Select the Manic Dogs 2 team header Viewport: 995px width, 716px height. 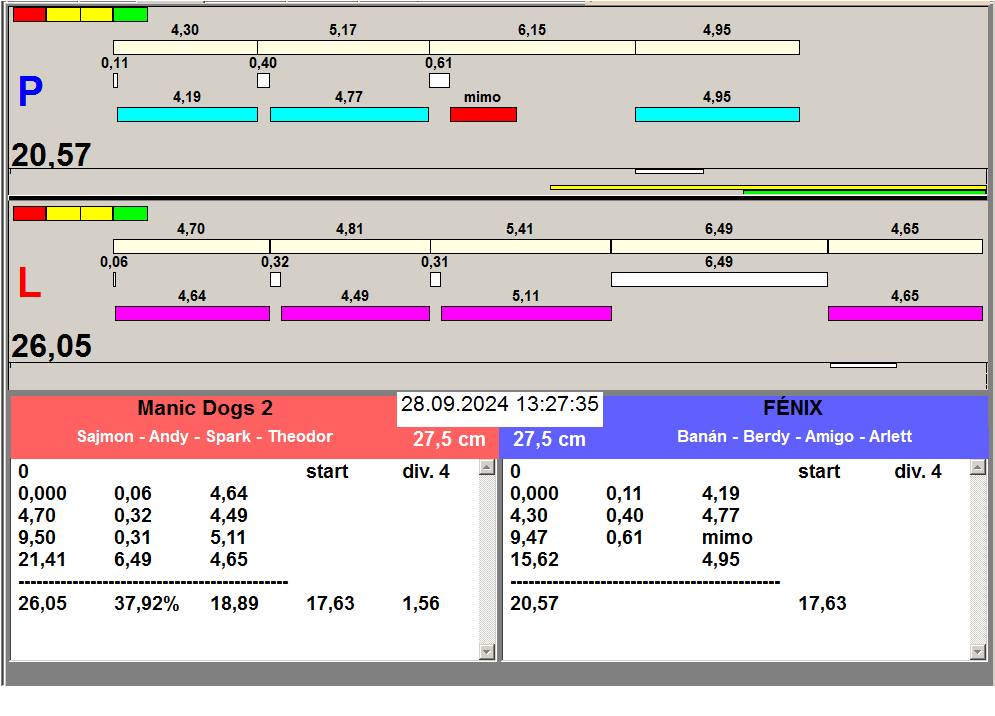(205, 408)
